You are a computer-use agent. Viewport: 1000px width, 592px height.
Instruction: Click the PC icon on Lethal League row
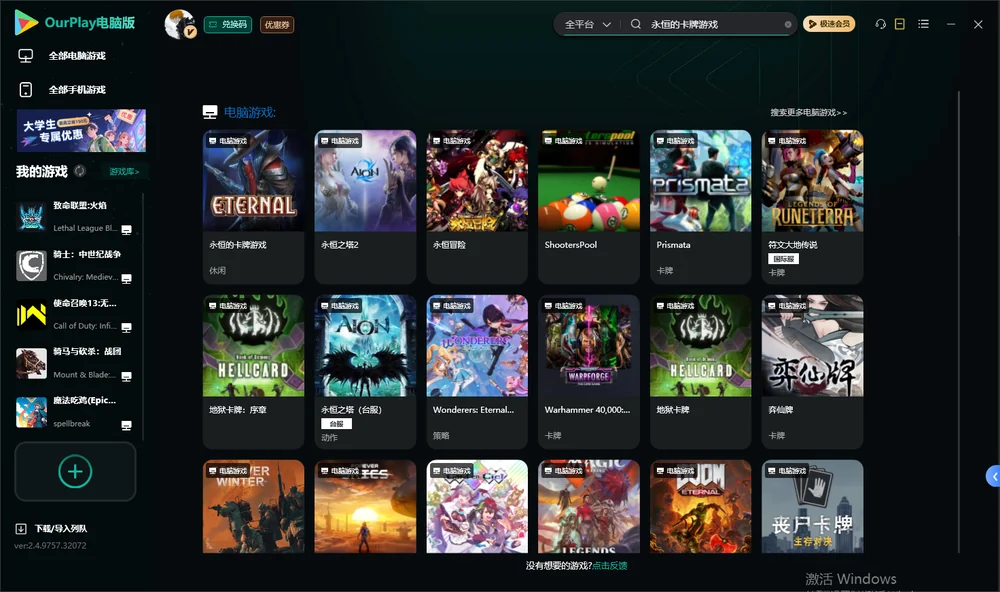[126, 230]
